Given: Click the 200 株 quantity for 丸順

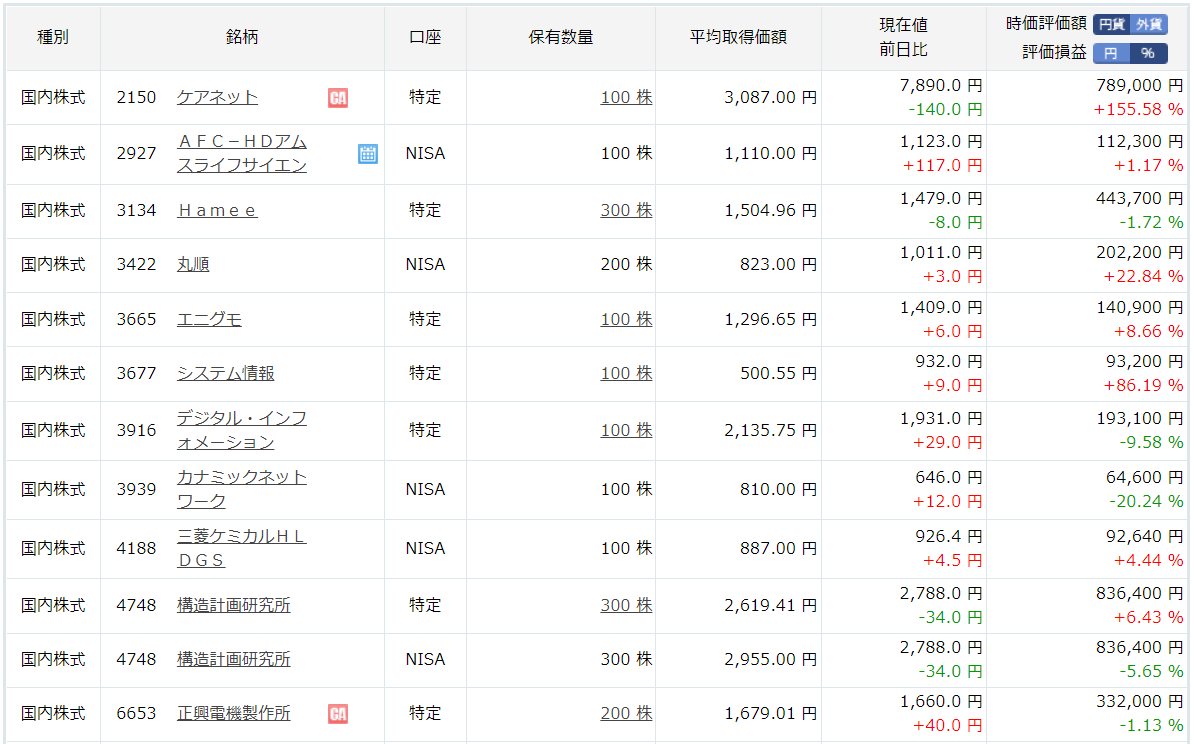Looking at the screenshot, I should coord(626,264).
